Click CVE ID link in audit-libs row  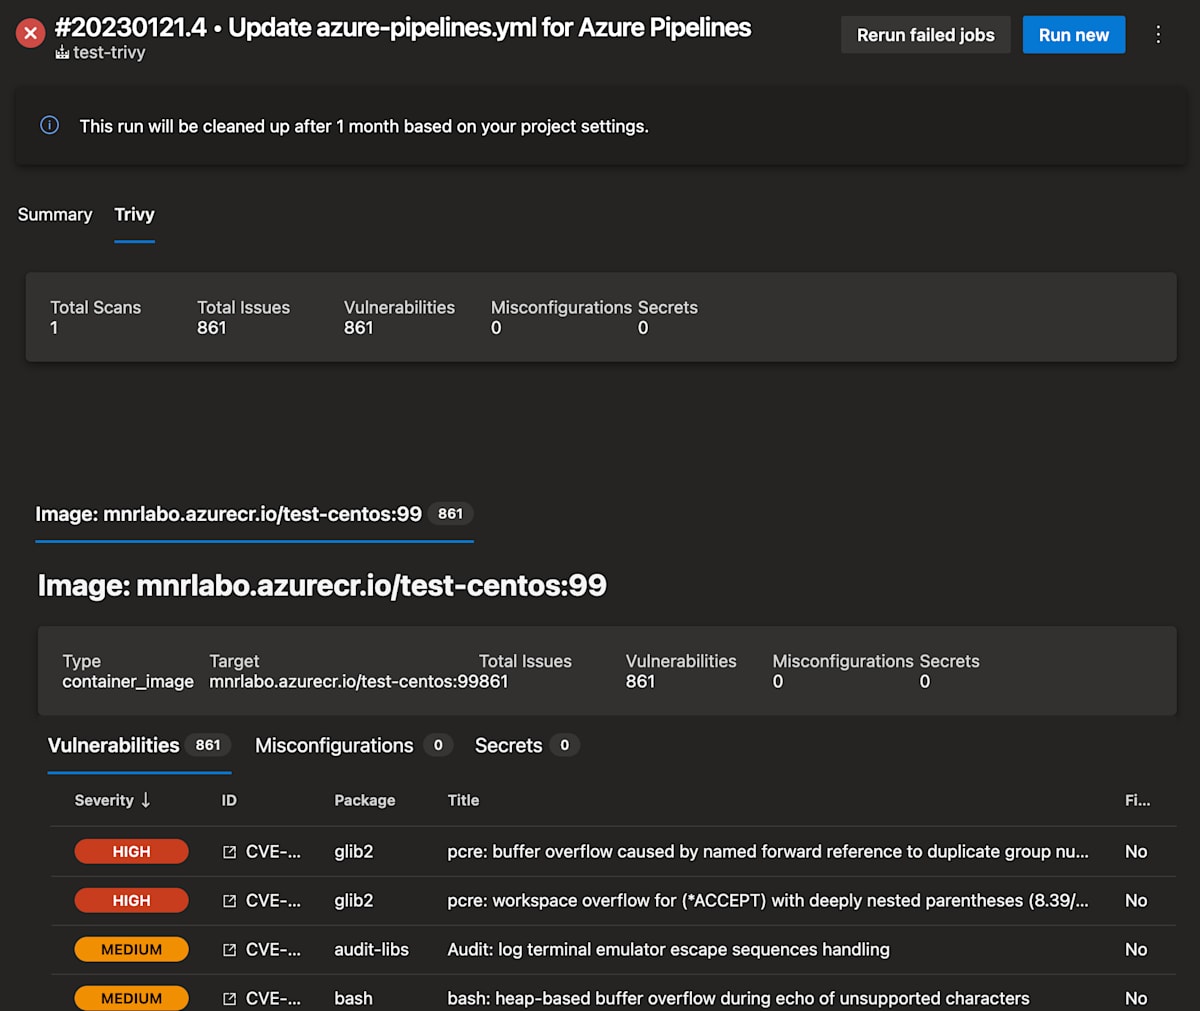tap(273, 950)
